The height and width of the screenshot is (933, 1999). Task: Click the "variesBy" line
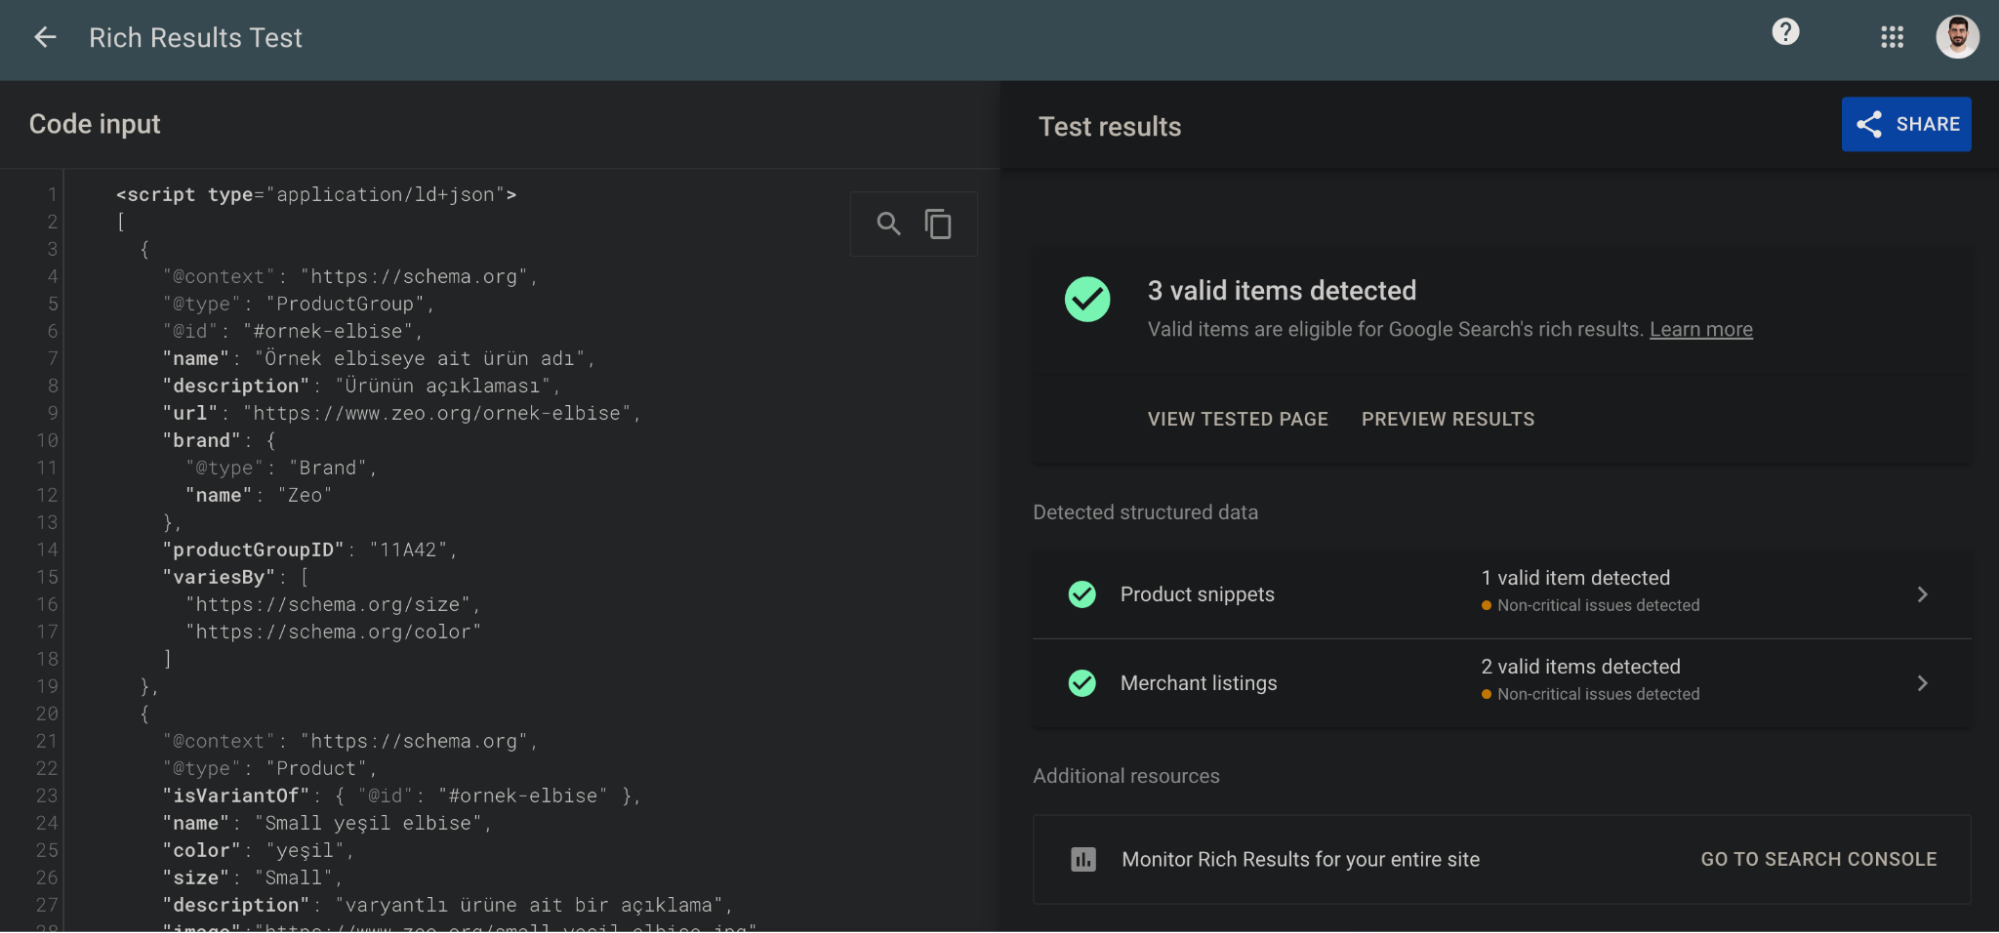(x=236, y=577)
